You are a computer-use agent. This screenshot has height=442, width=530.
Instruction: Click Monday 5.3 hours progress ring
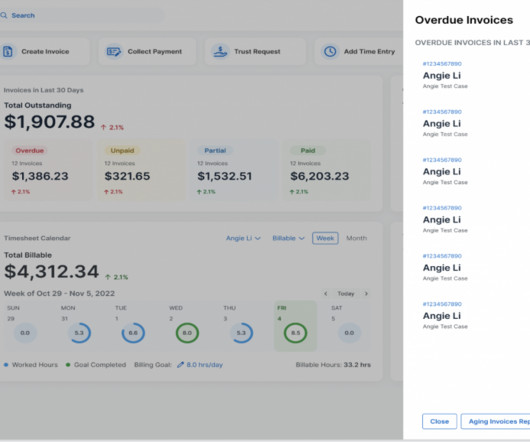point(79,333)
